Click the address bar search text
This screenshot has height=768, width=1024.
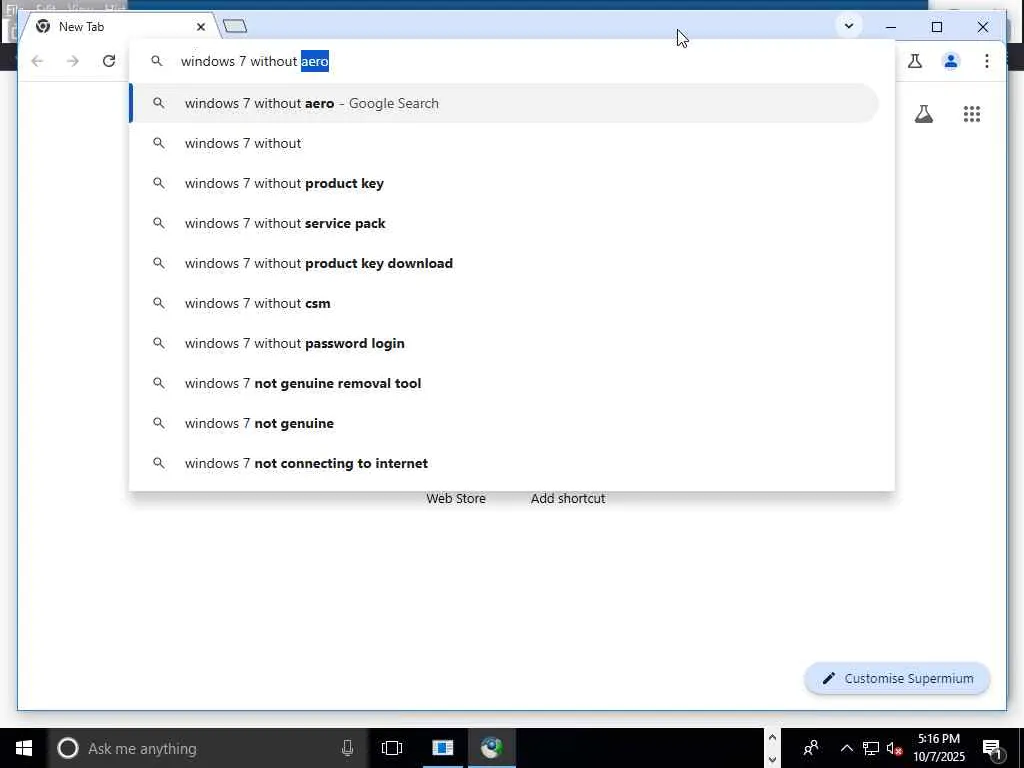255,61
